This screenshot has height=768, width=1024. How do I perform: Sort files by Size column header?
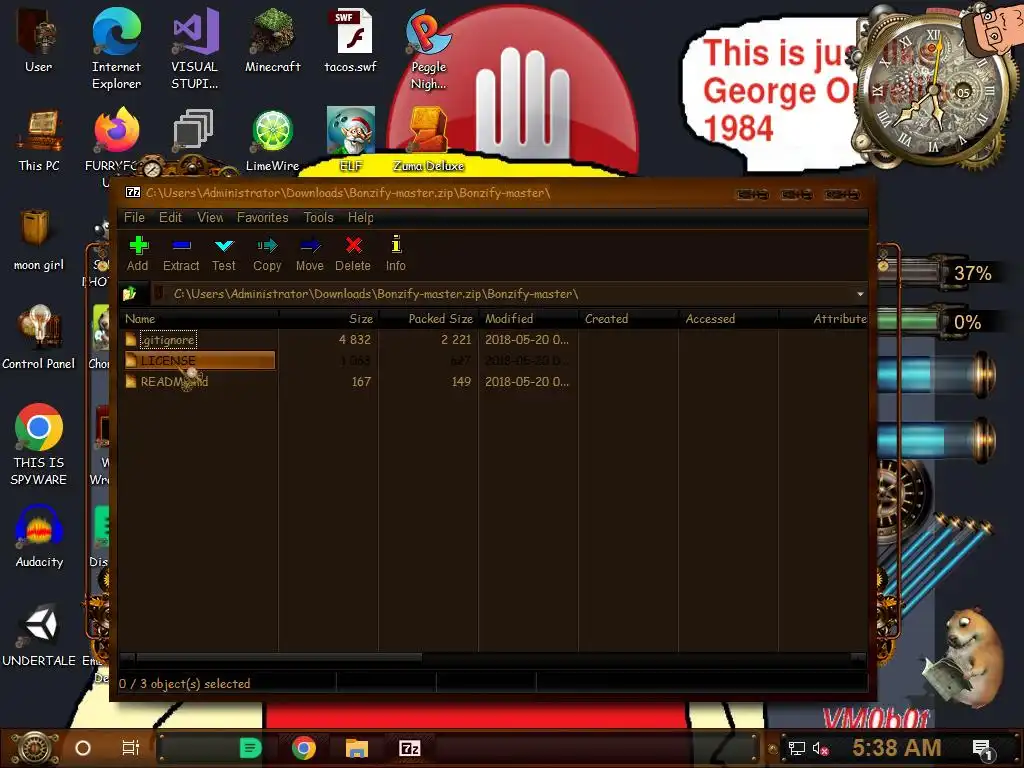[x=328, y=319]
